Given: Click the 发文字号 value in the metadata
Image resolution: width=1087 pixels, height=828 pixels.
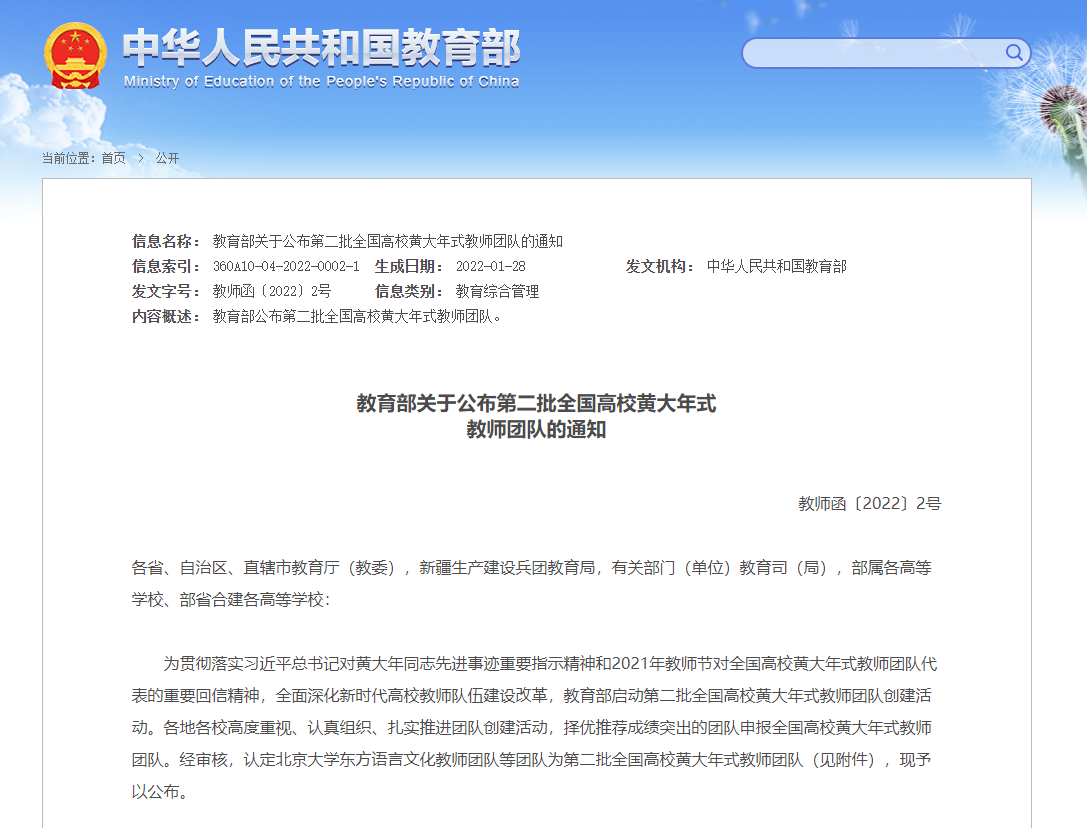Looking at the screenshot, I should point(272,291).
